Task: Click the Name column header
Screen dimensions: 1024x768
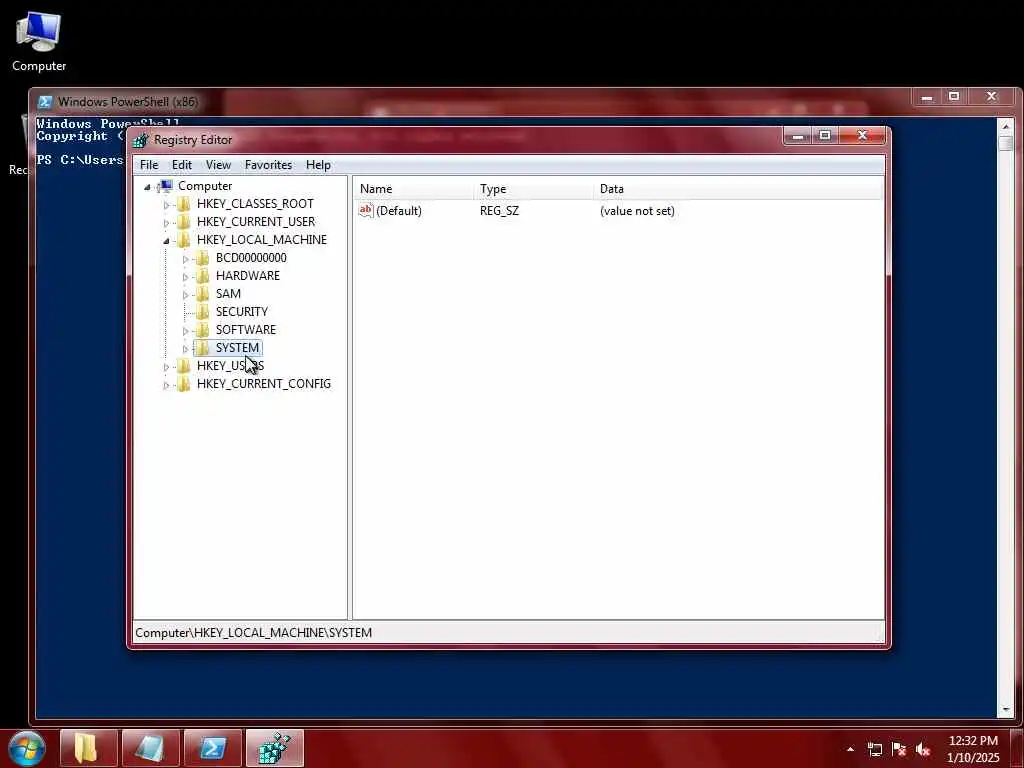Action: [x=413, y=189]
